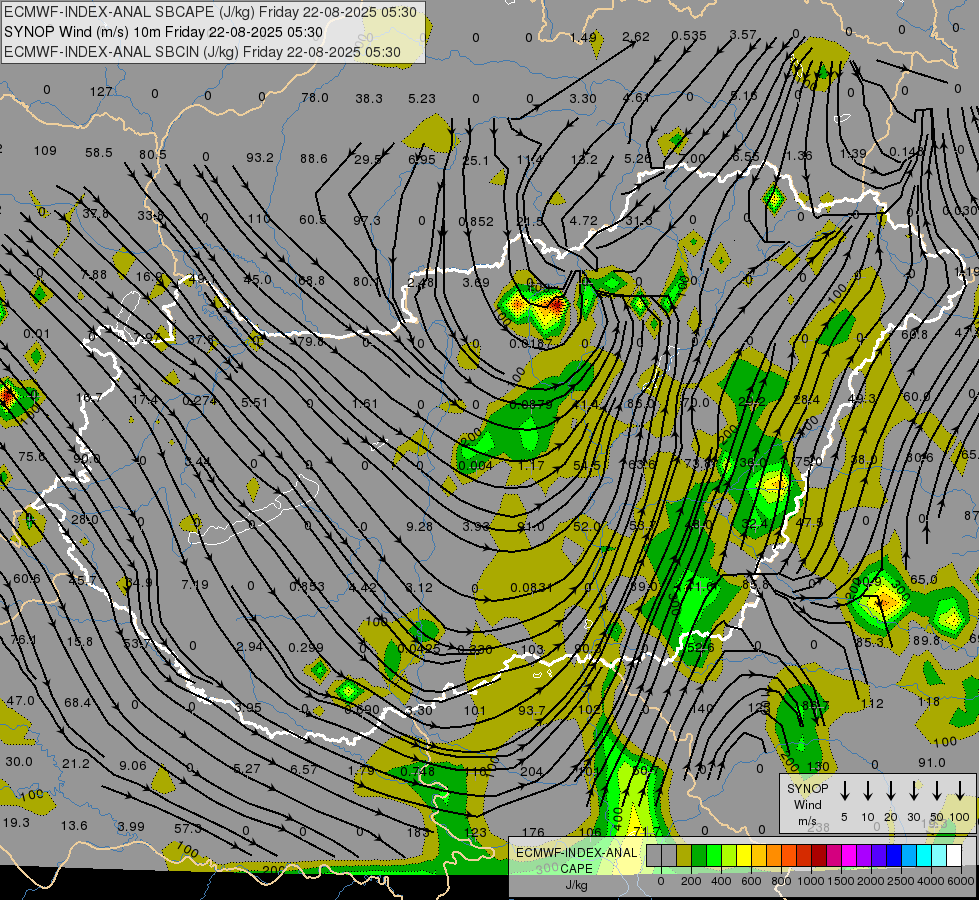
Task: Click the olive swatch in CAPE color scale
Action: [x=684, y=855]
